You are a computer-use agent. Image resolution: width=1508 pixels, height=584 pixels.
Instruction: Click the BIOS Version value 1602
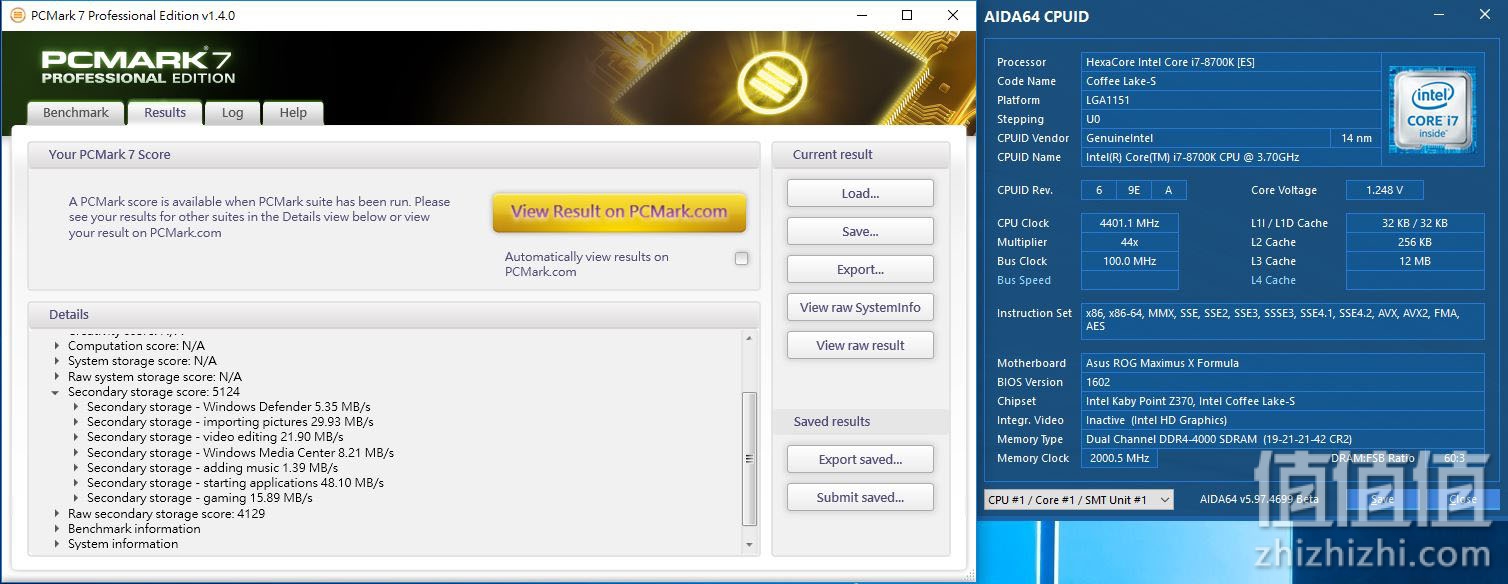point(1283,382)
